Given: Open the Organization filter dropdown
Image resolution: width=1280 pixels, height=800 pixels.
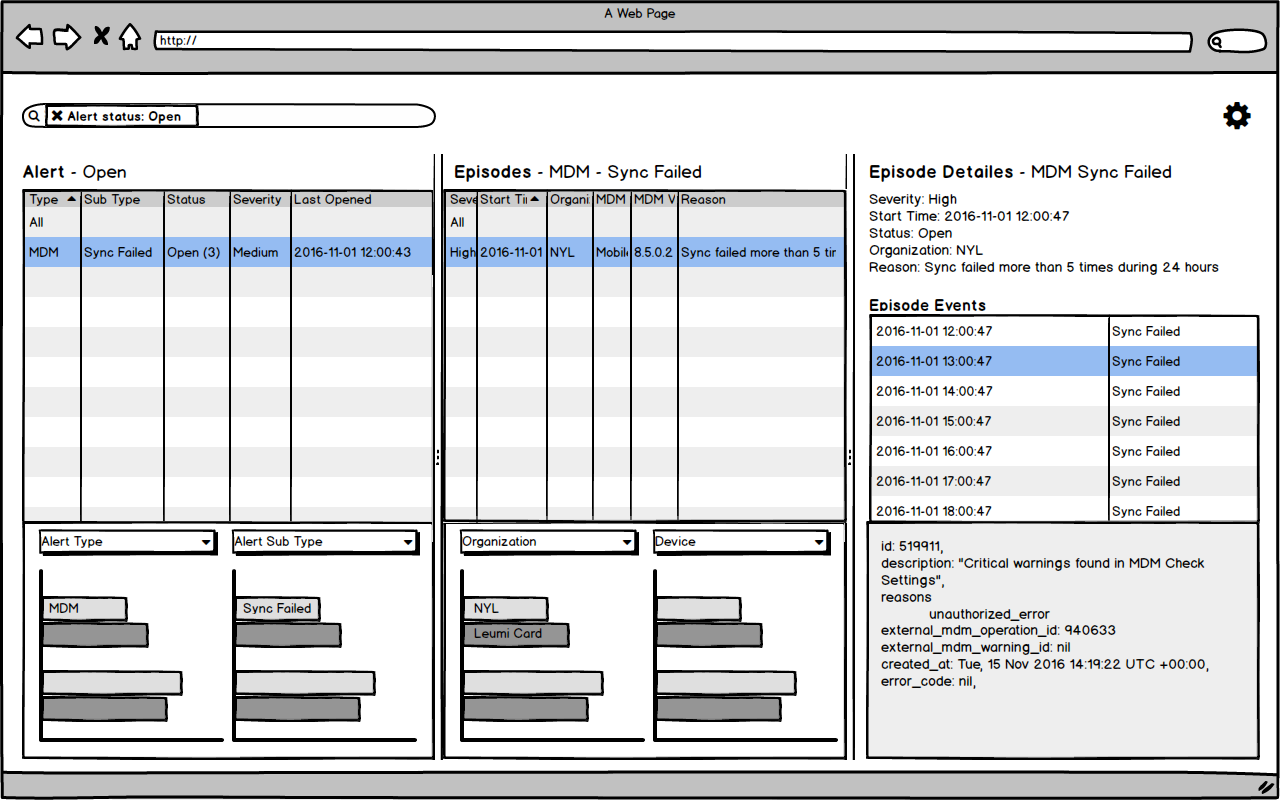Looking at the screenshot, I should 548,541.
